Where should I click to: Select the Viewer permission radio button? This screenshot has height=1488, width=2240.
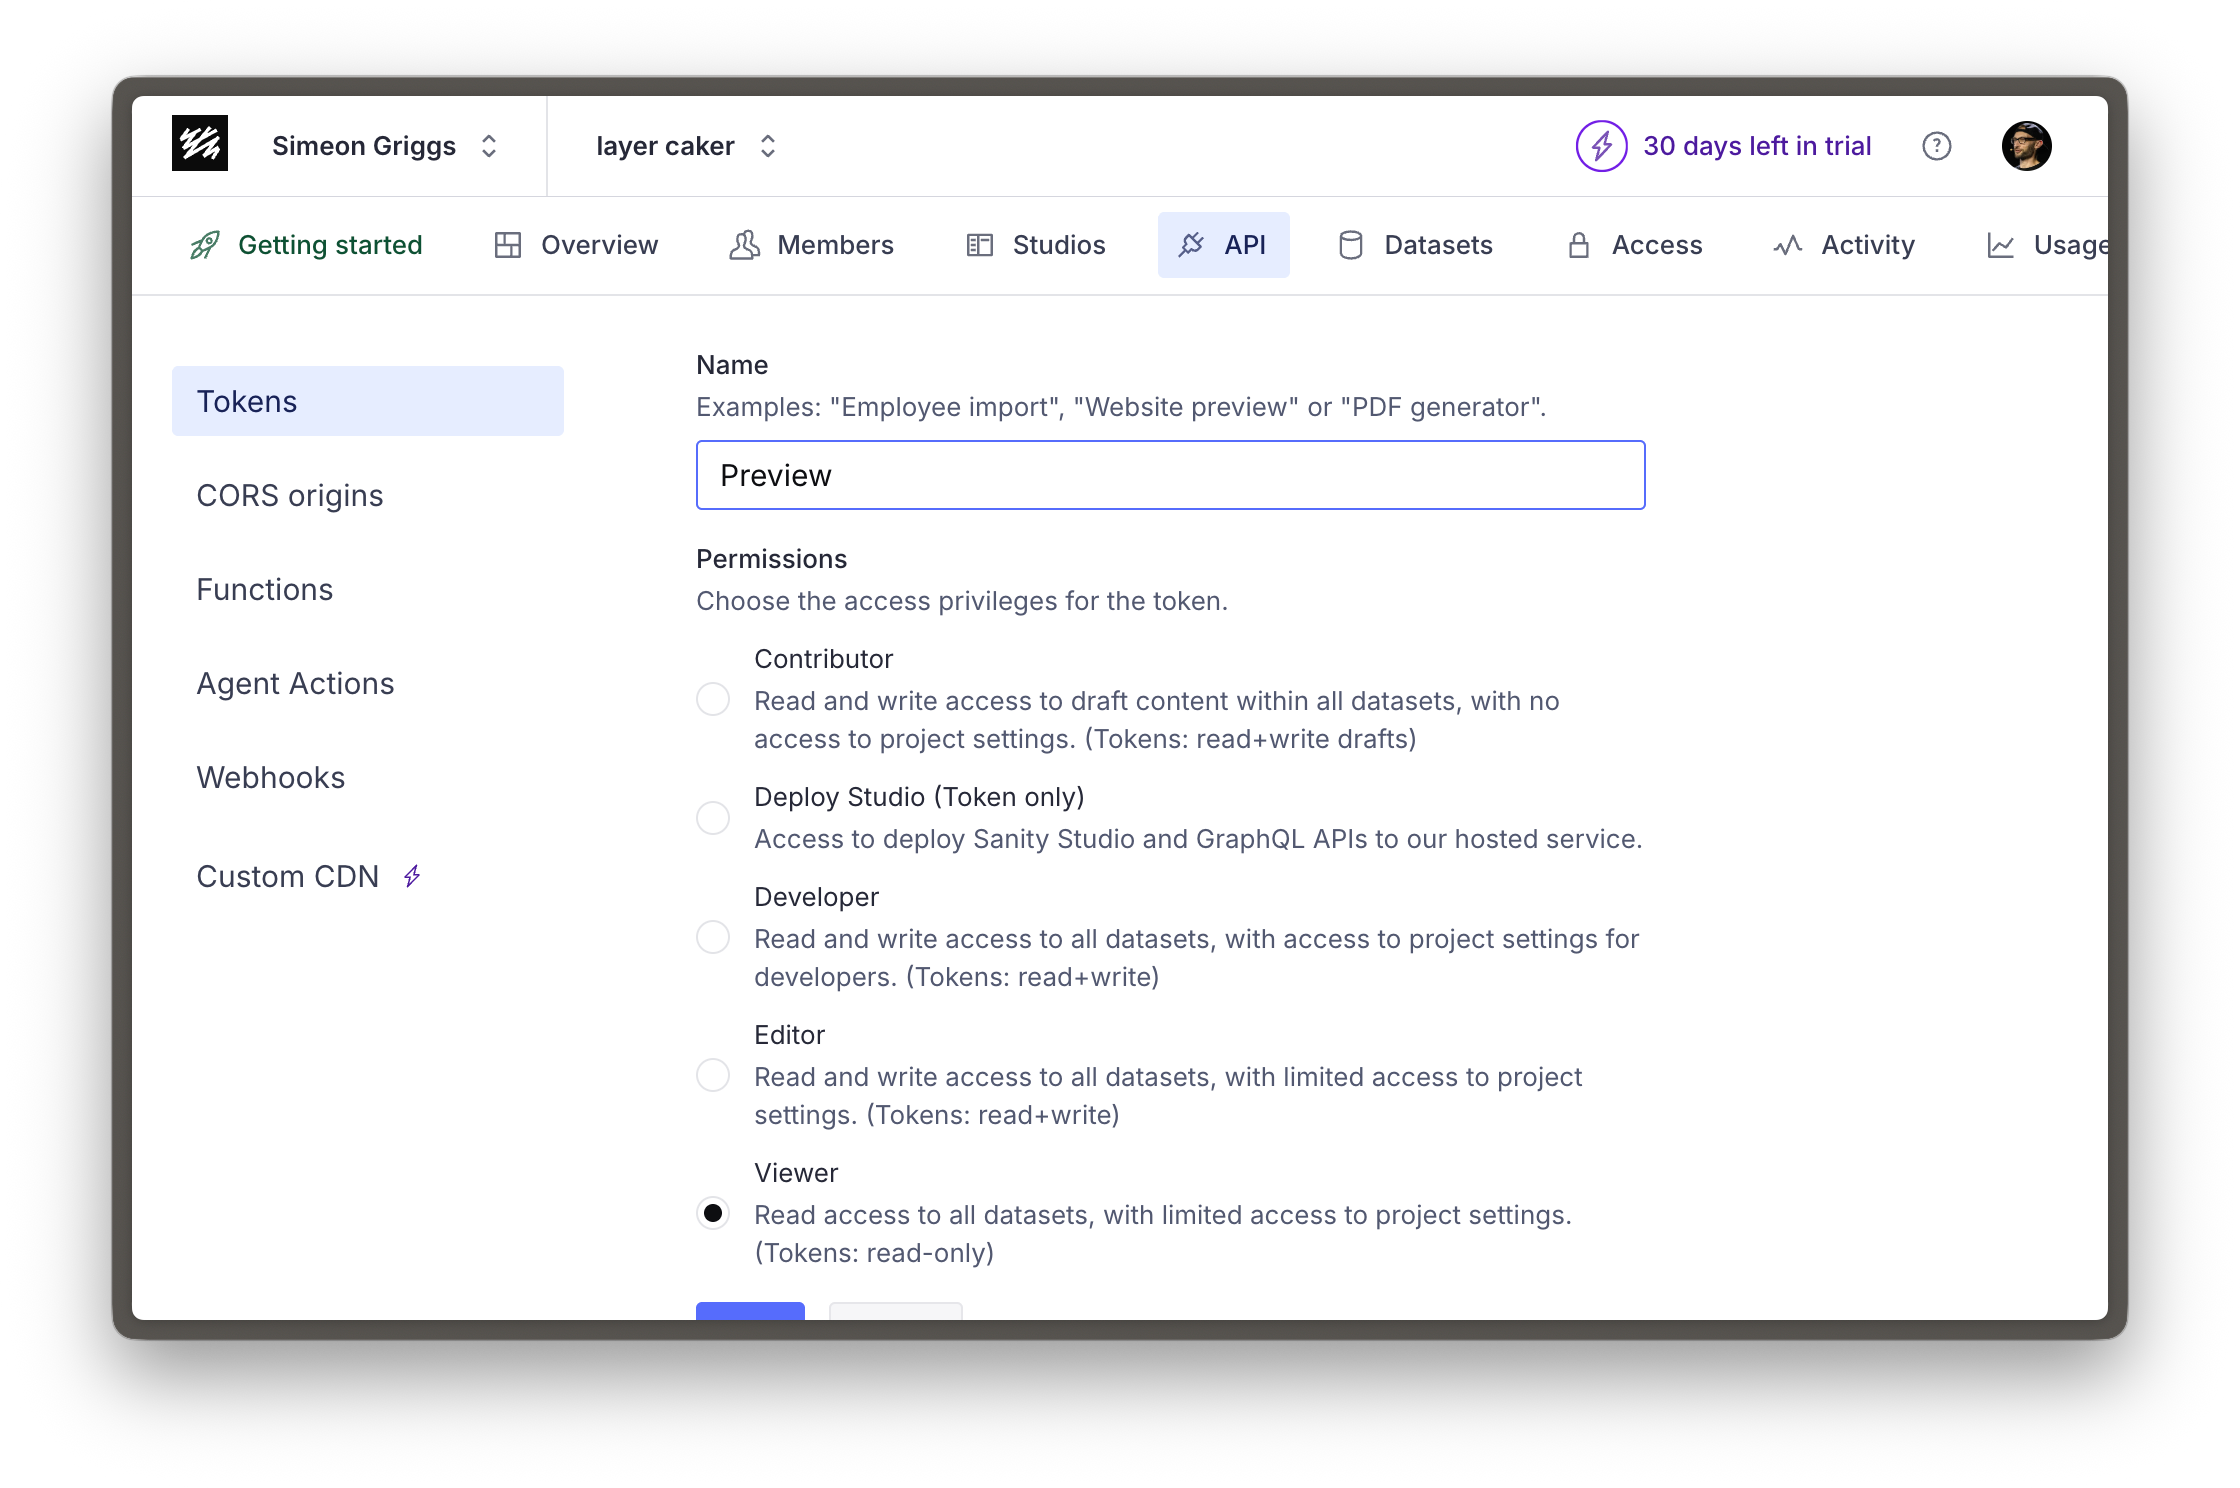pos(713,1213)
